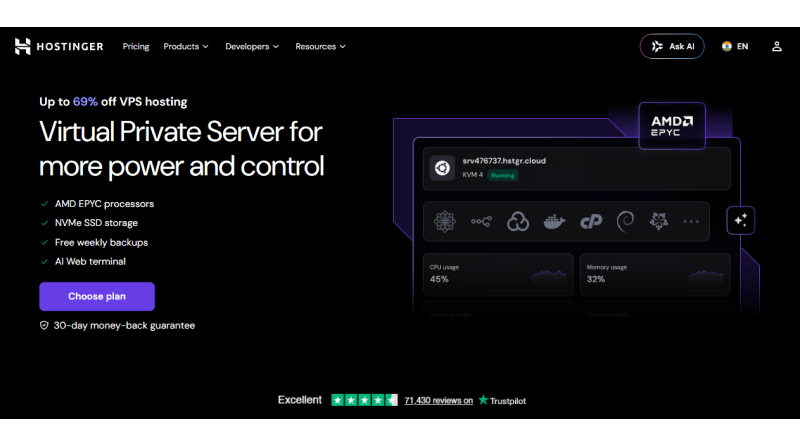
Task: Click the Docker whale icon
Action: click(x=554, y=221)
